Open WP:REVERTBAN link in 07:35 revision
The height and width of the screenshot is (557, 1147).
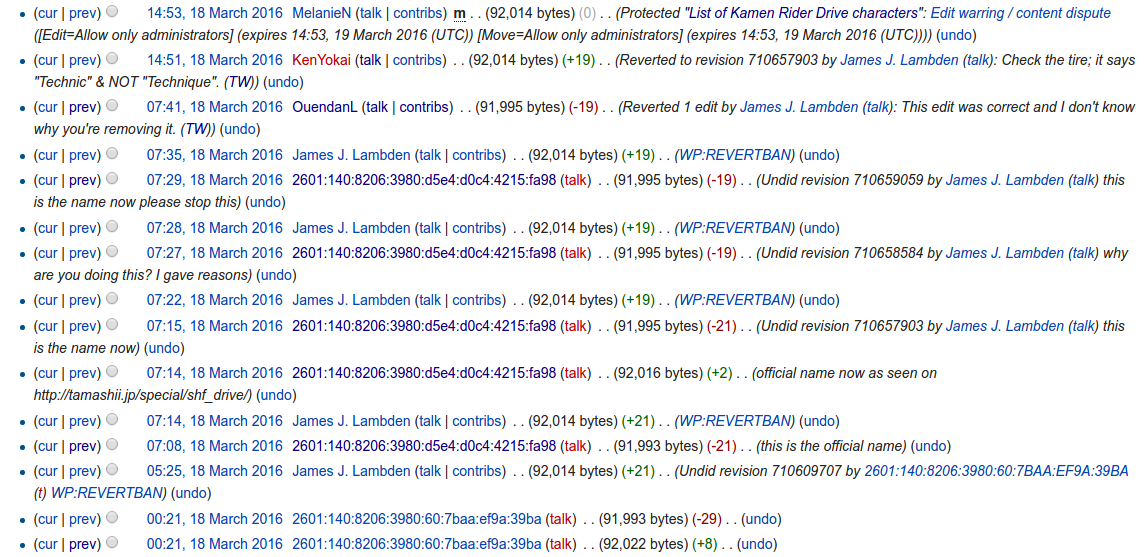point(735,155)
